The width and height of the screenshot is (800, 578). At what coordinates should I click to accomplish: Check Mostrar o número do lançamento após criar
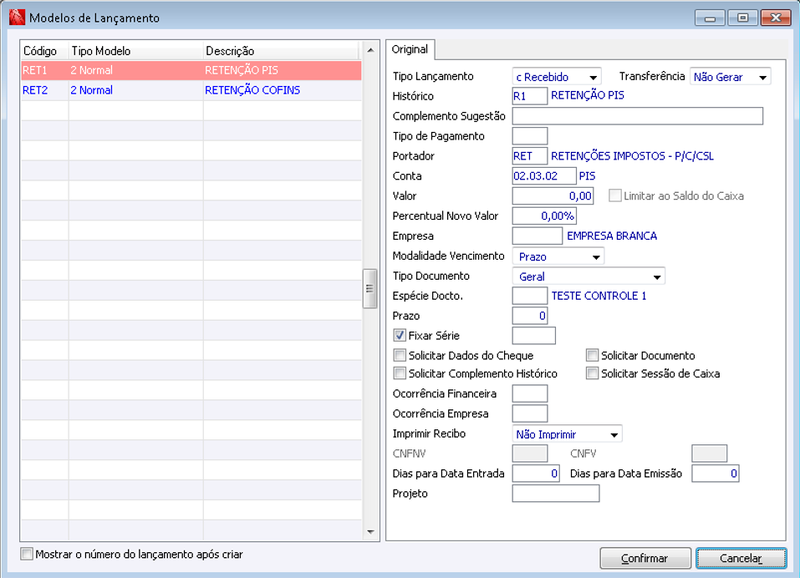click(x=27, y=554)
